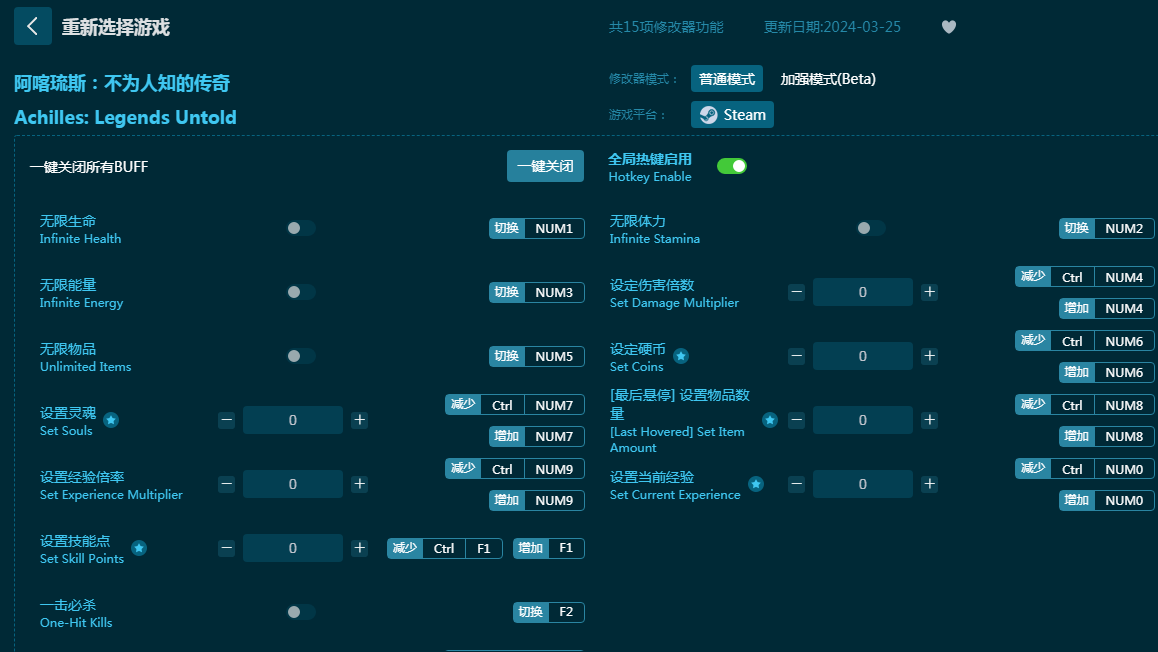Click the 共15项修改器功能 text

click(x=666, y=27)
